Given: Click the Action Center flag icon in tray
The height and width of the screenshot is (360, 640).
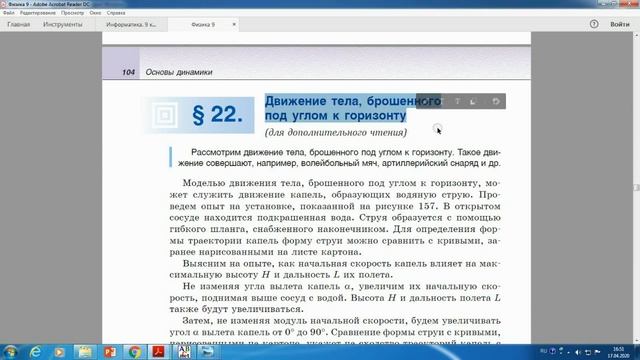Looking at the screenshot, I should coord(597,352).
